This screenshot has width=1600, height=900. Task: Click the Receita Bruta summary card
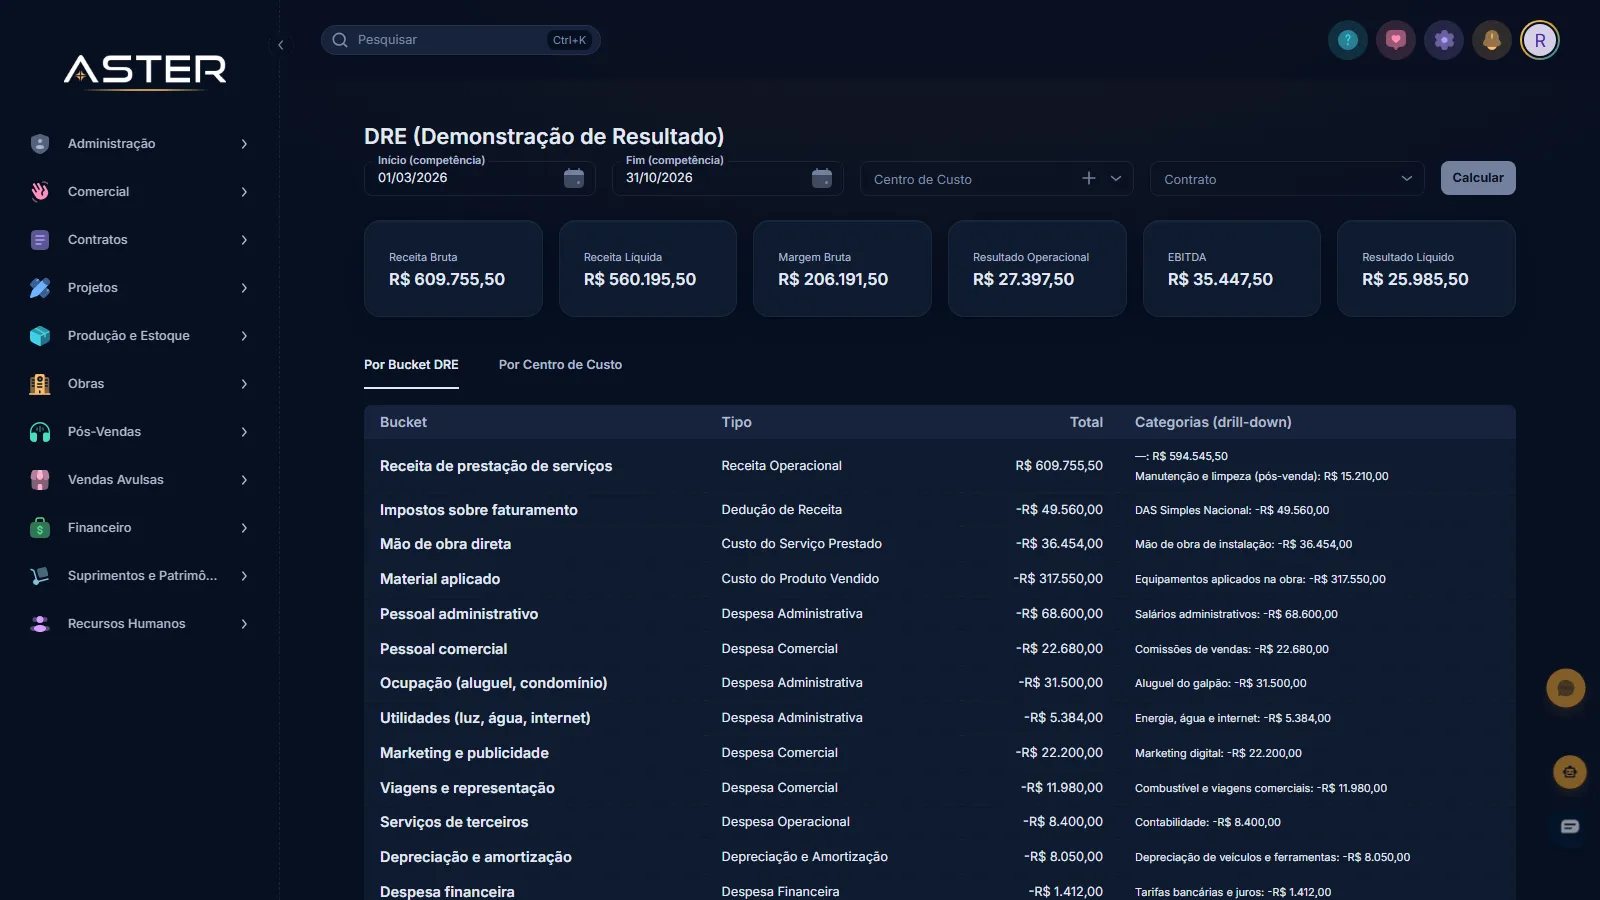453,269
